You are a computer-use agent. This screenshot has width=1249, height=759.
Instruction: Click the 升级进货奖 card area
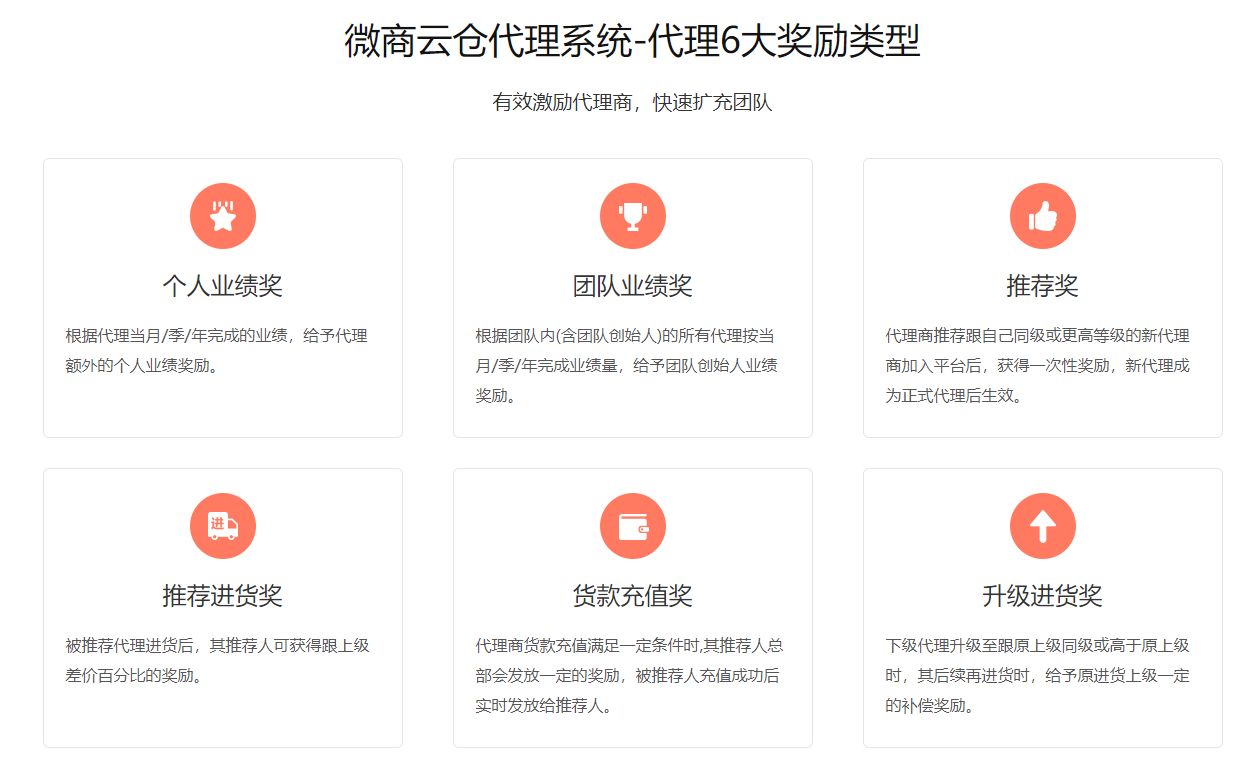coord(1042,607)
